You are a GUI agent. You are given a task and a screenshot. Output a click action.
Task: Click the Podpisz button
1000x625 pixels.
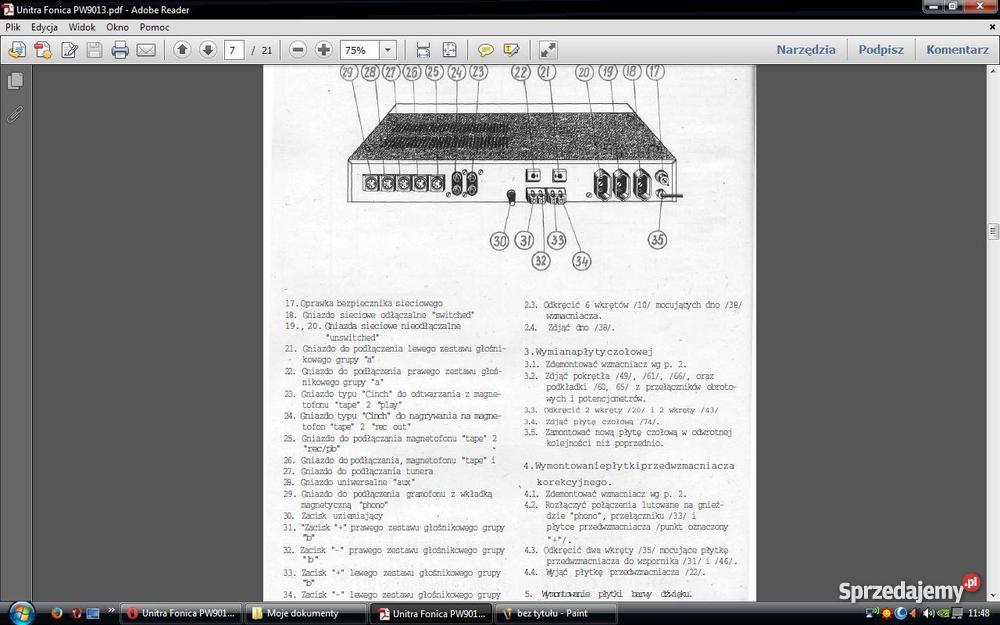(x=880, y=49)
